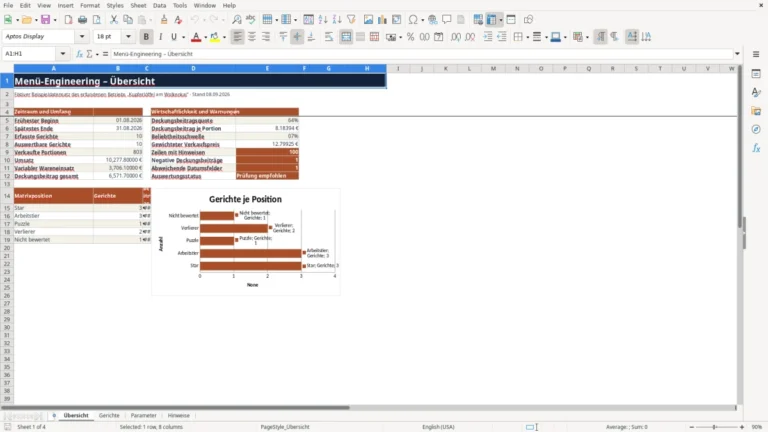The image size is (768, 432).
Task: Insert Hyperlink globe icon
Action: [432, 20]
